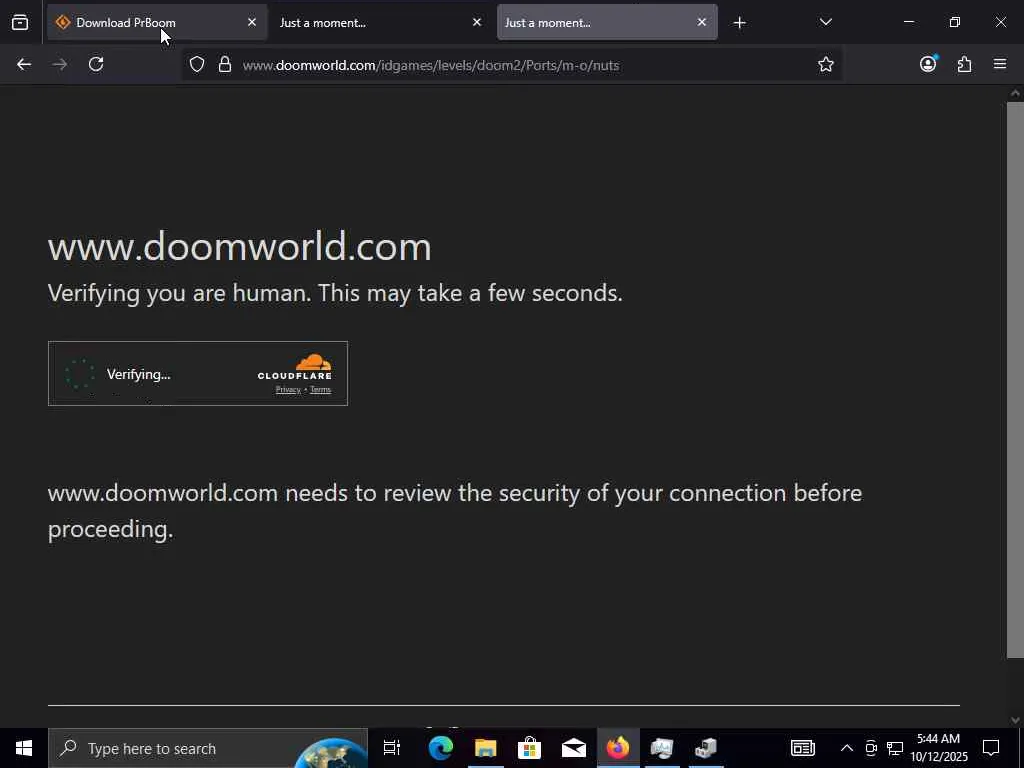
Task: Open the News and interests widget
Action: point(803,748)
